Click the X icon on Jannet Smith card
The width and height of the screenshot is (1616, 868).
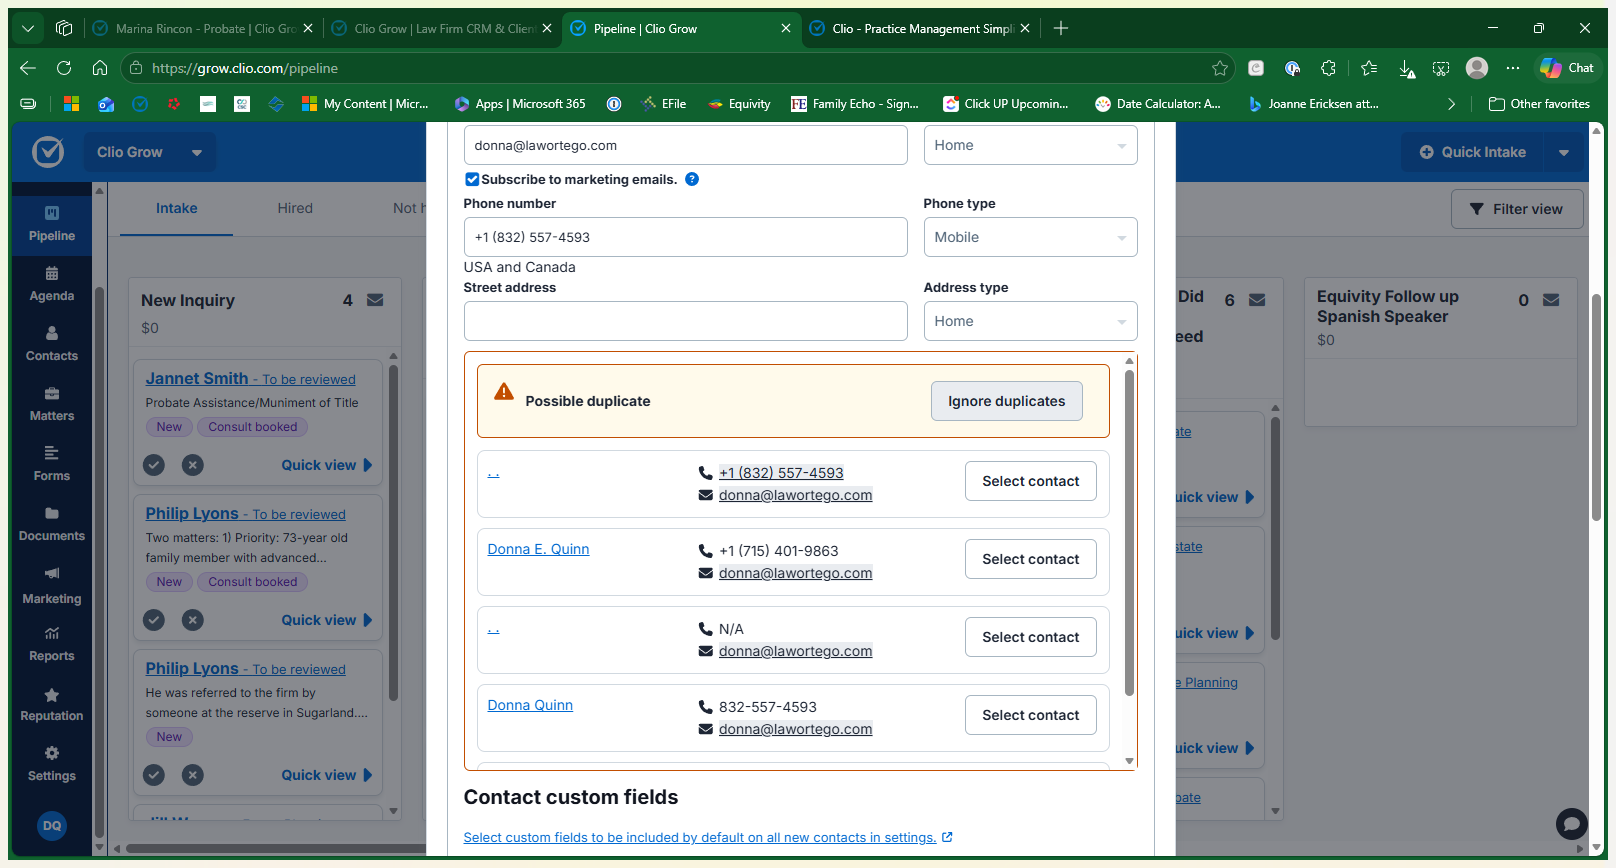193,465
